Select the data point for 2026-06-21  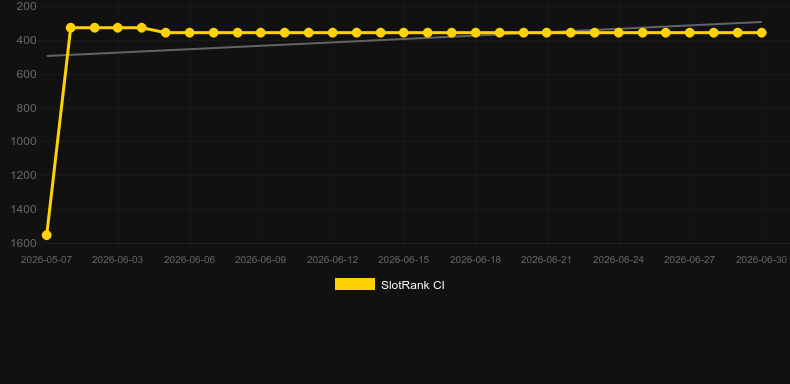coord(547,33)
